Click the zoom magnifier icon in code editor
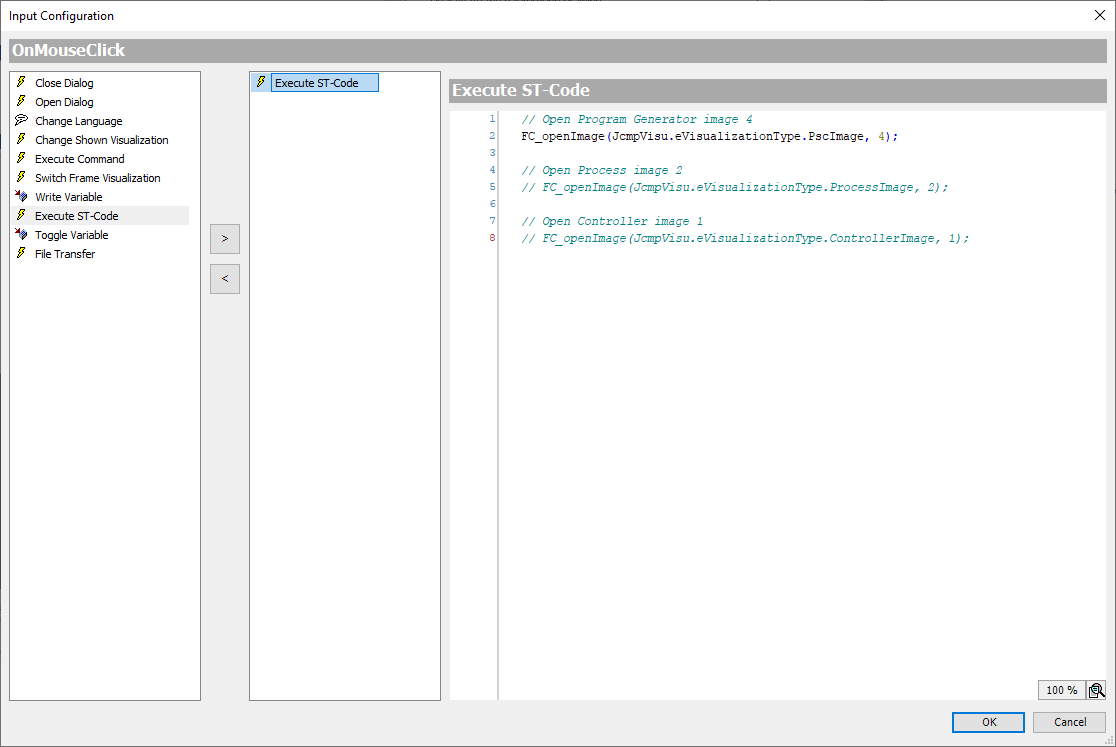 point(1096,690)
